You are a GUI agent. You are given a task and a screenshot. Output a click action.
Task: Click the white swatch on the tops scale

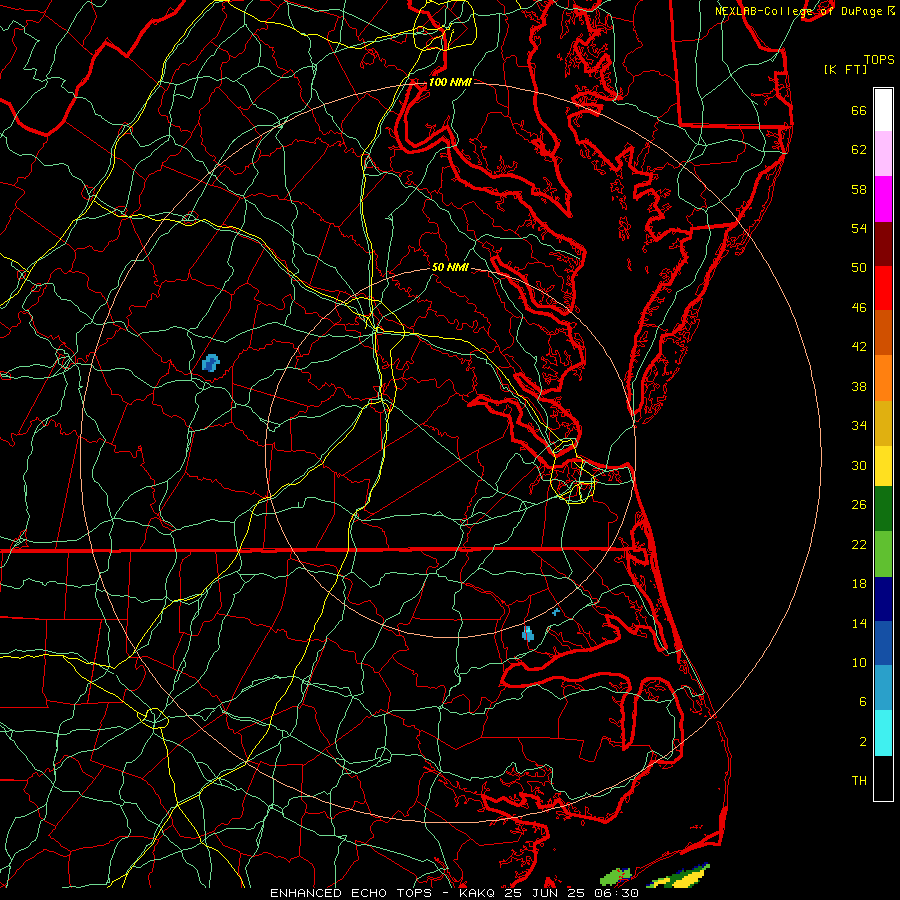883,110
